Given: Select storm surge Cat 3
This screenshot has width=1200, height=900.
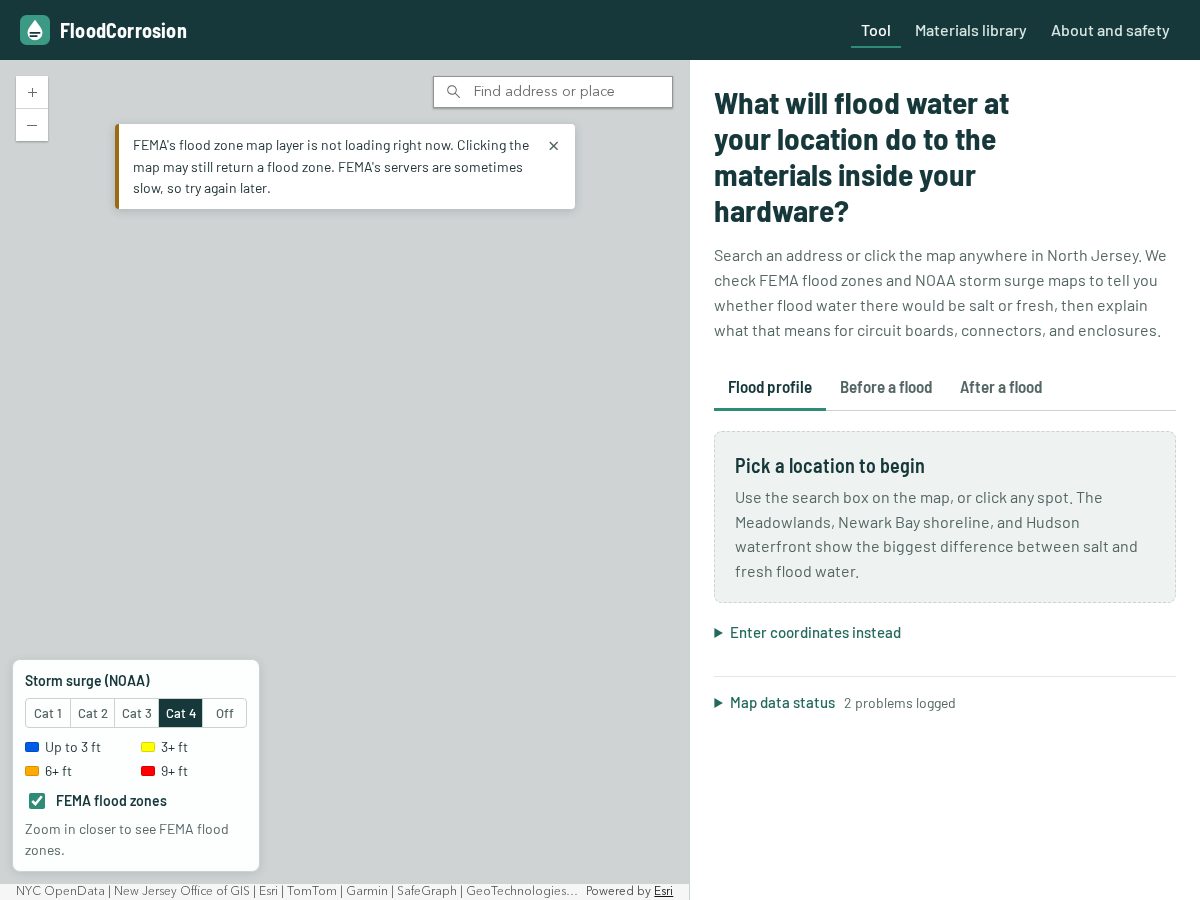Looking at the screenshot, I should pyautogui.click(x=137, y=713).
